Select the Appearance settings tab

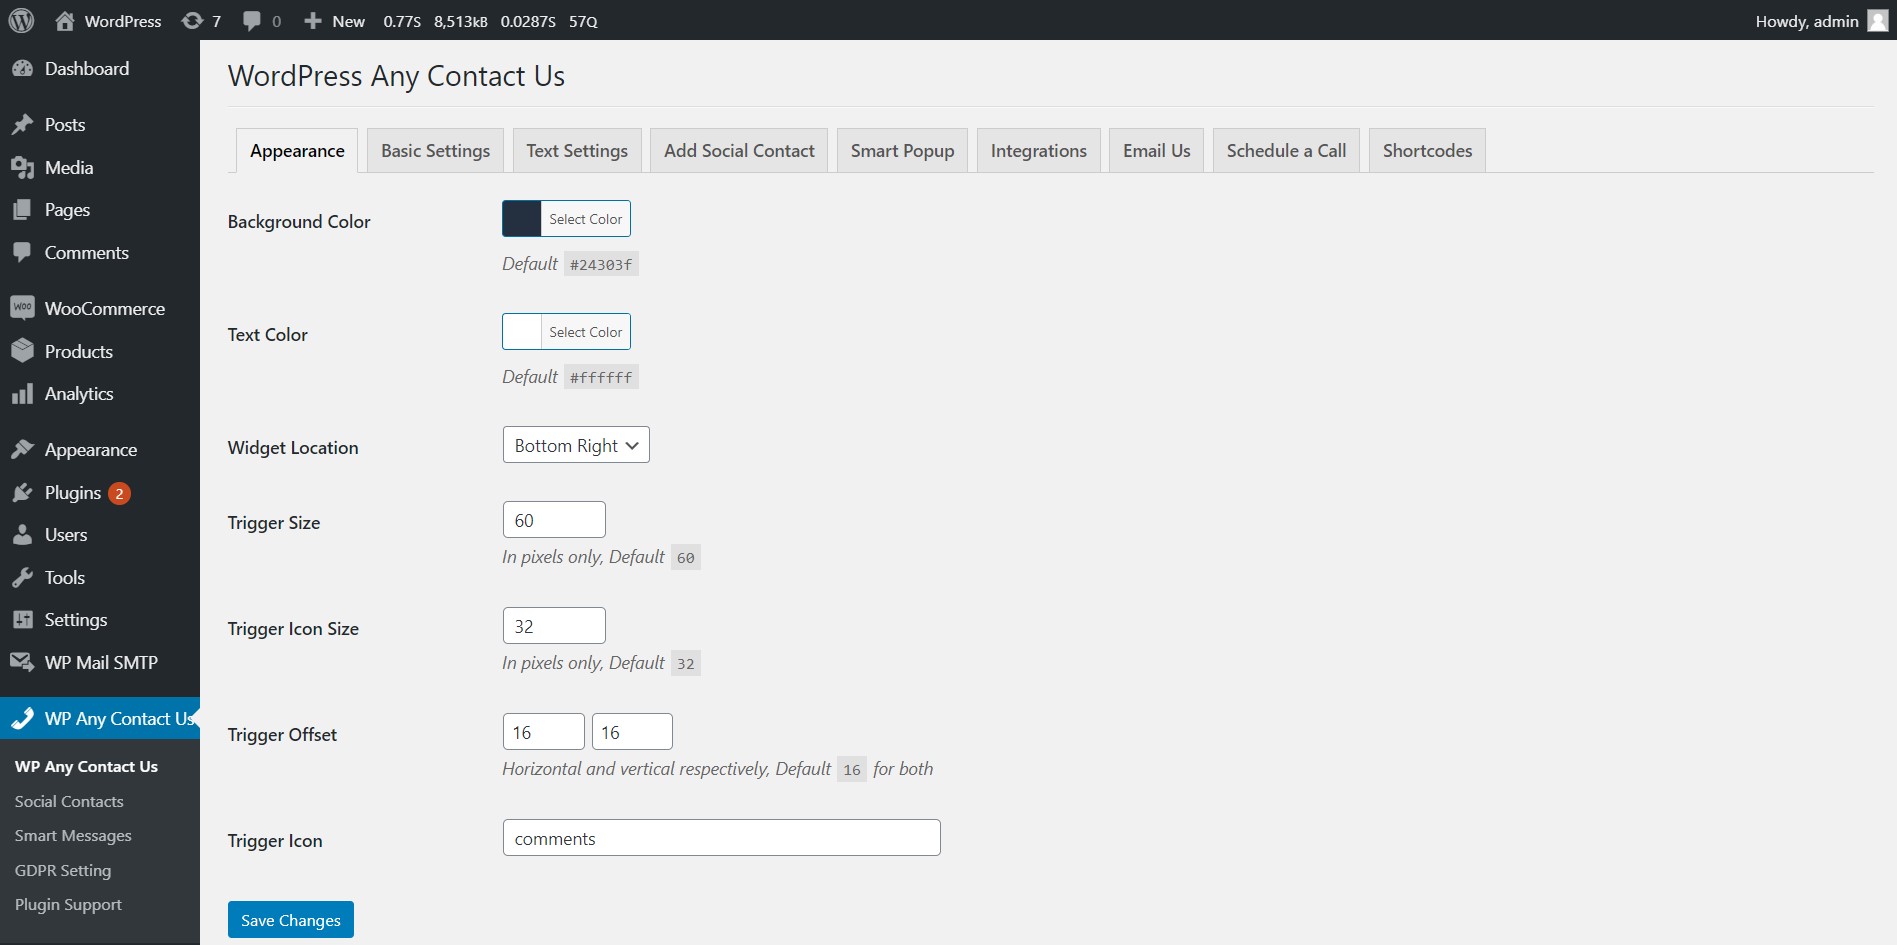point(297,151)
